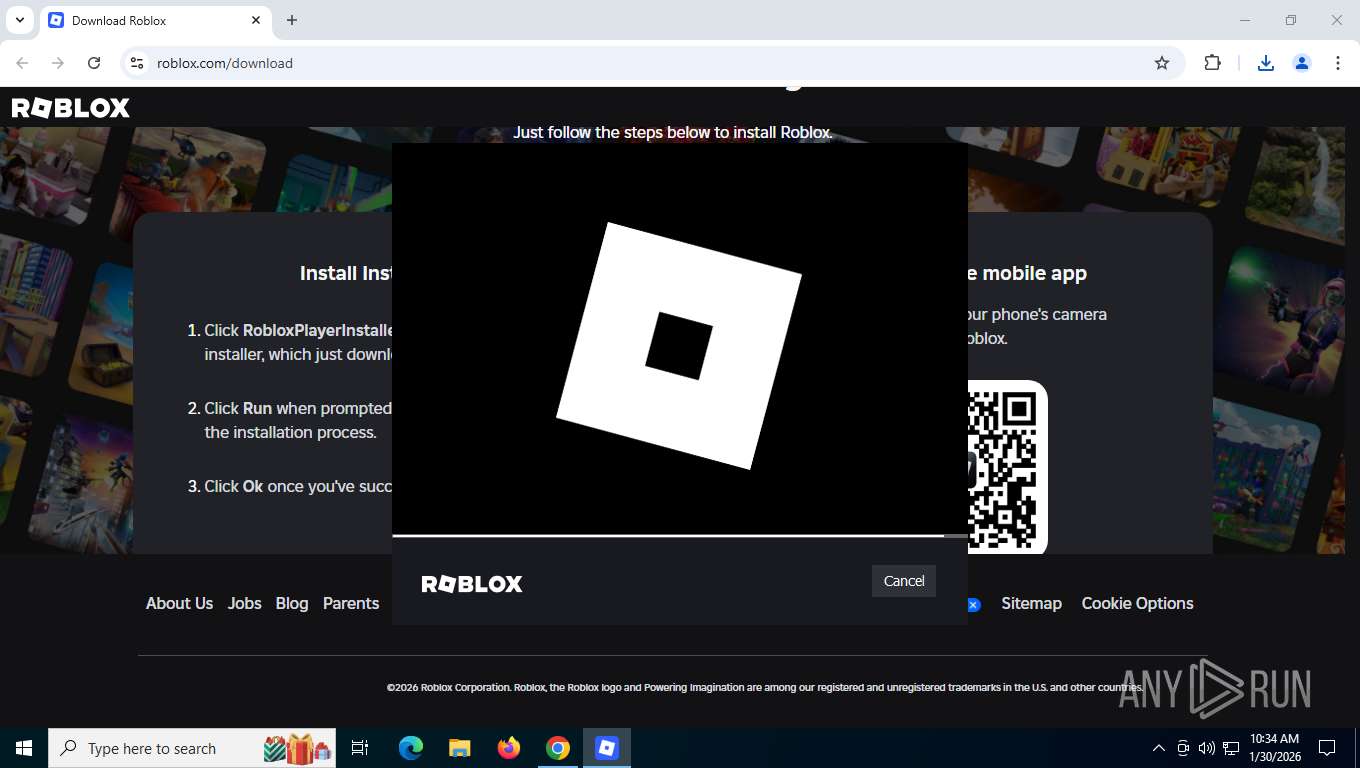The image size is (1360, 768).
Task: Open the Jobs footer link
Action: [244, 603]
